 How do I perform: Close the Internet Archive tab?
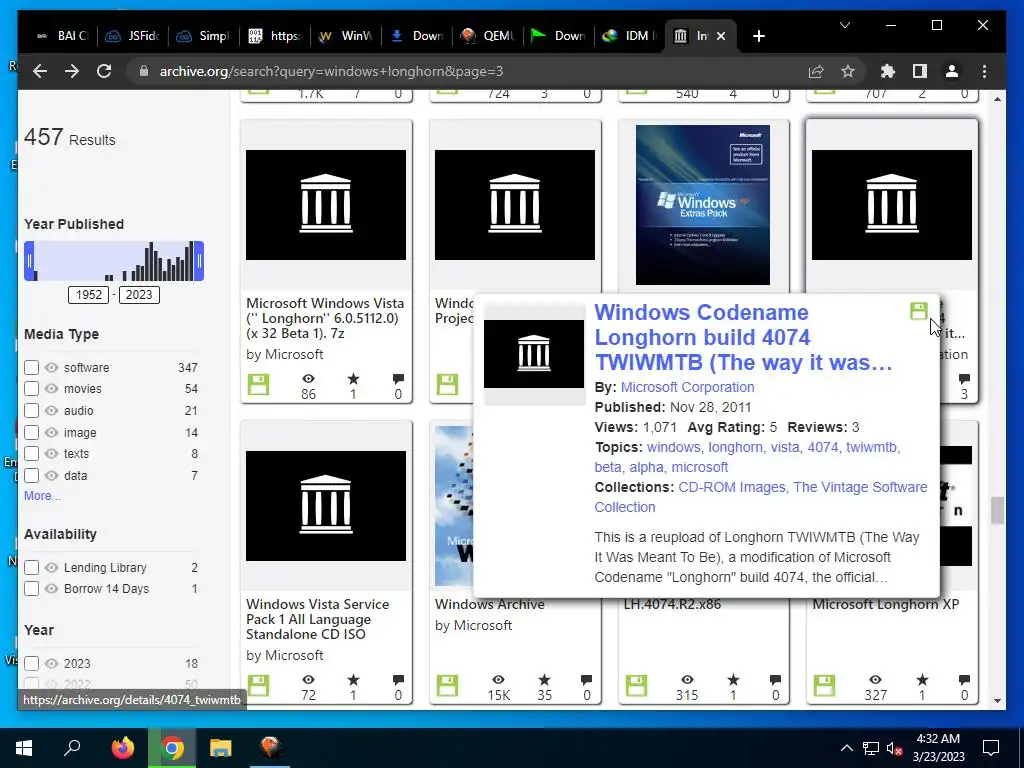721,36
